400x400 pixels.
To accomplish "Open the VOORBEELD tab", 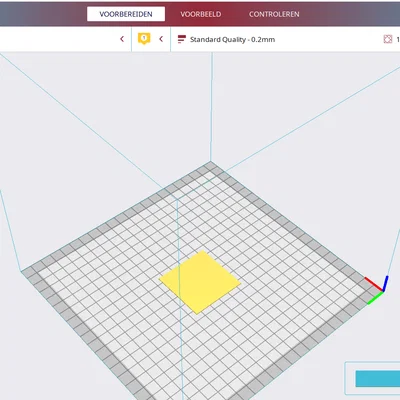I will tap(201, 14).
